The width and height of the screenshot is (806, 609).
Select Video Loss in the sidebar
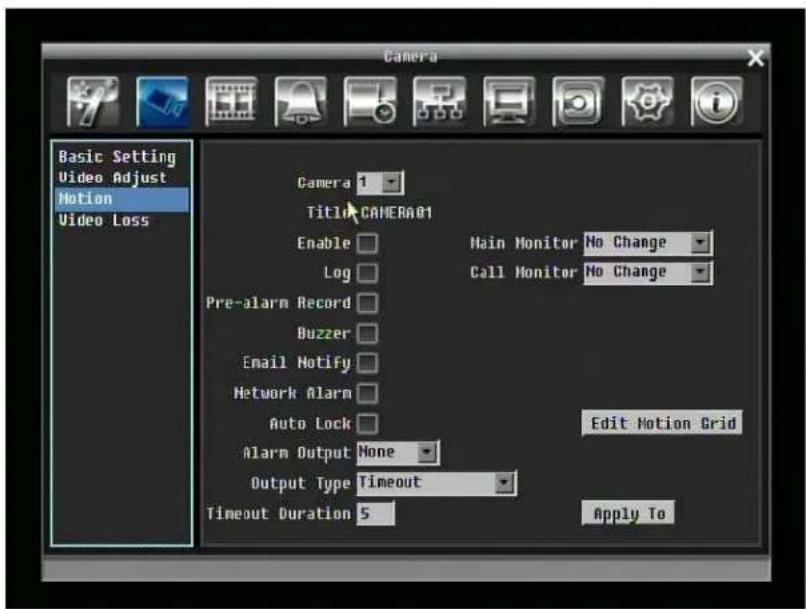pyautogui.click(x=104, y=220)
